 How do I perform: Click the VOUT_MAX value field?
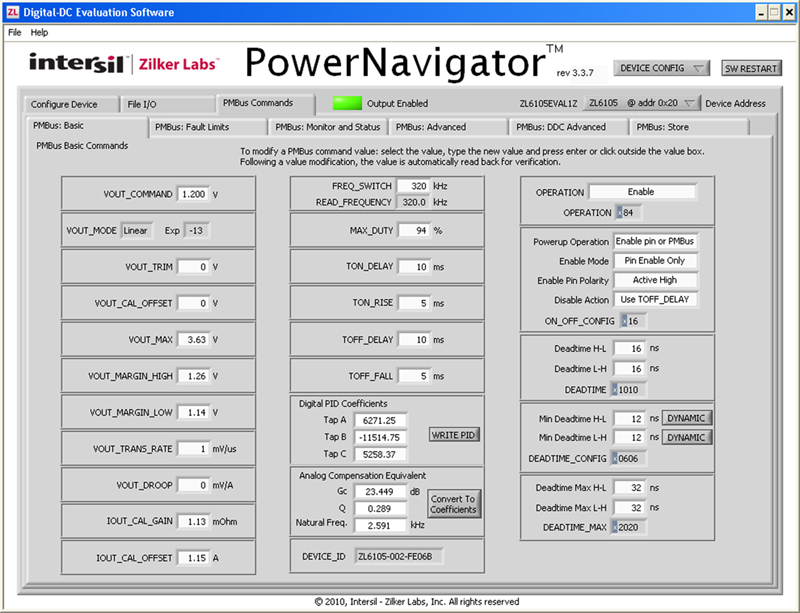193,339
